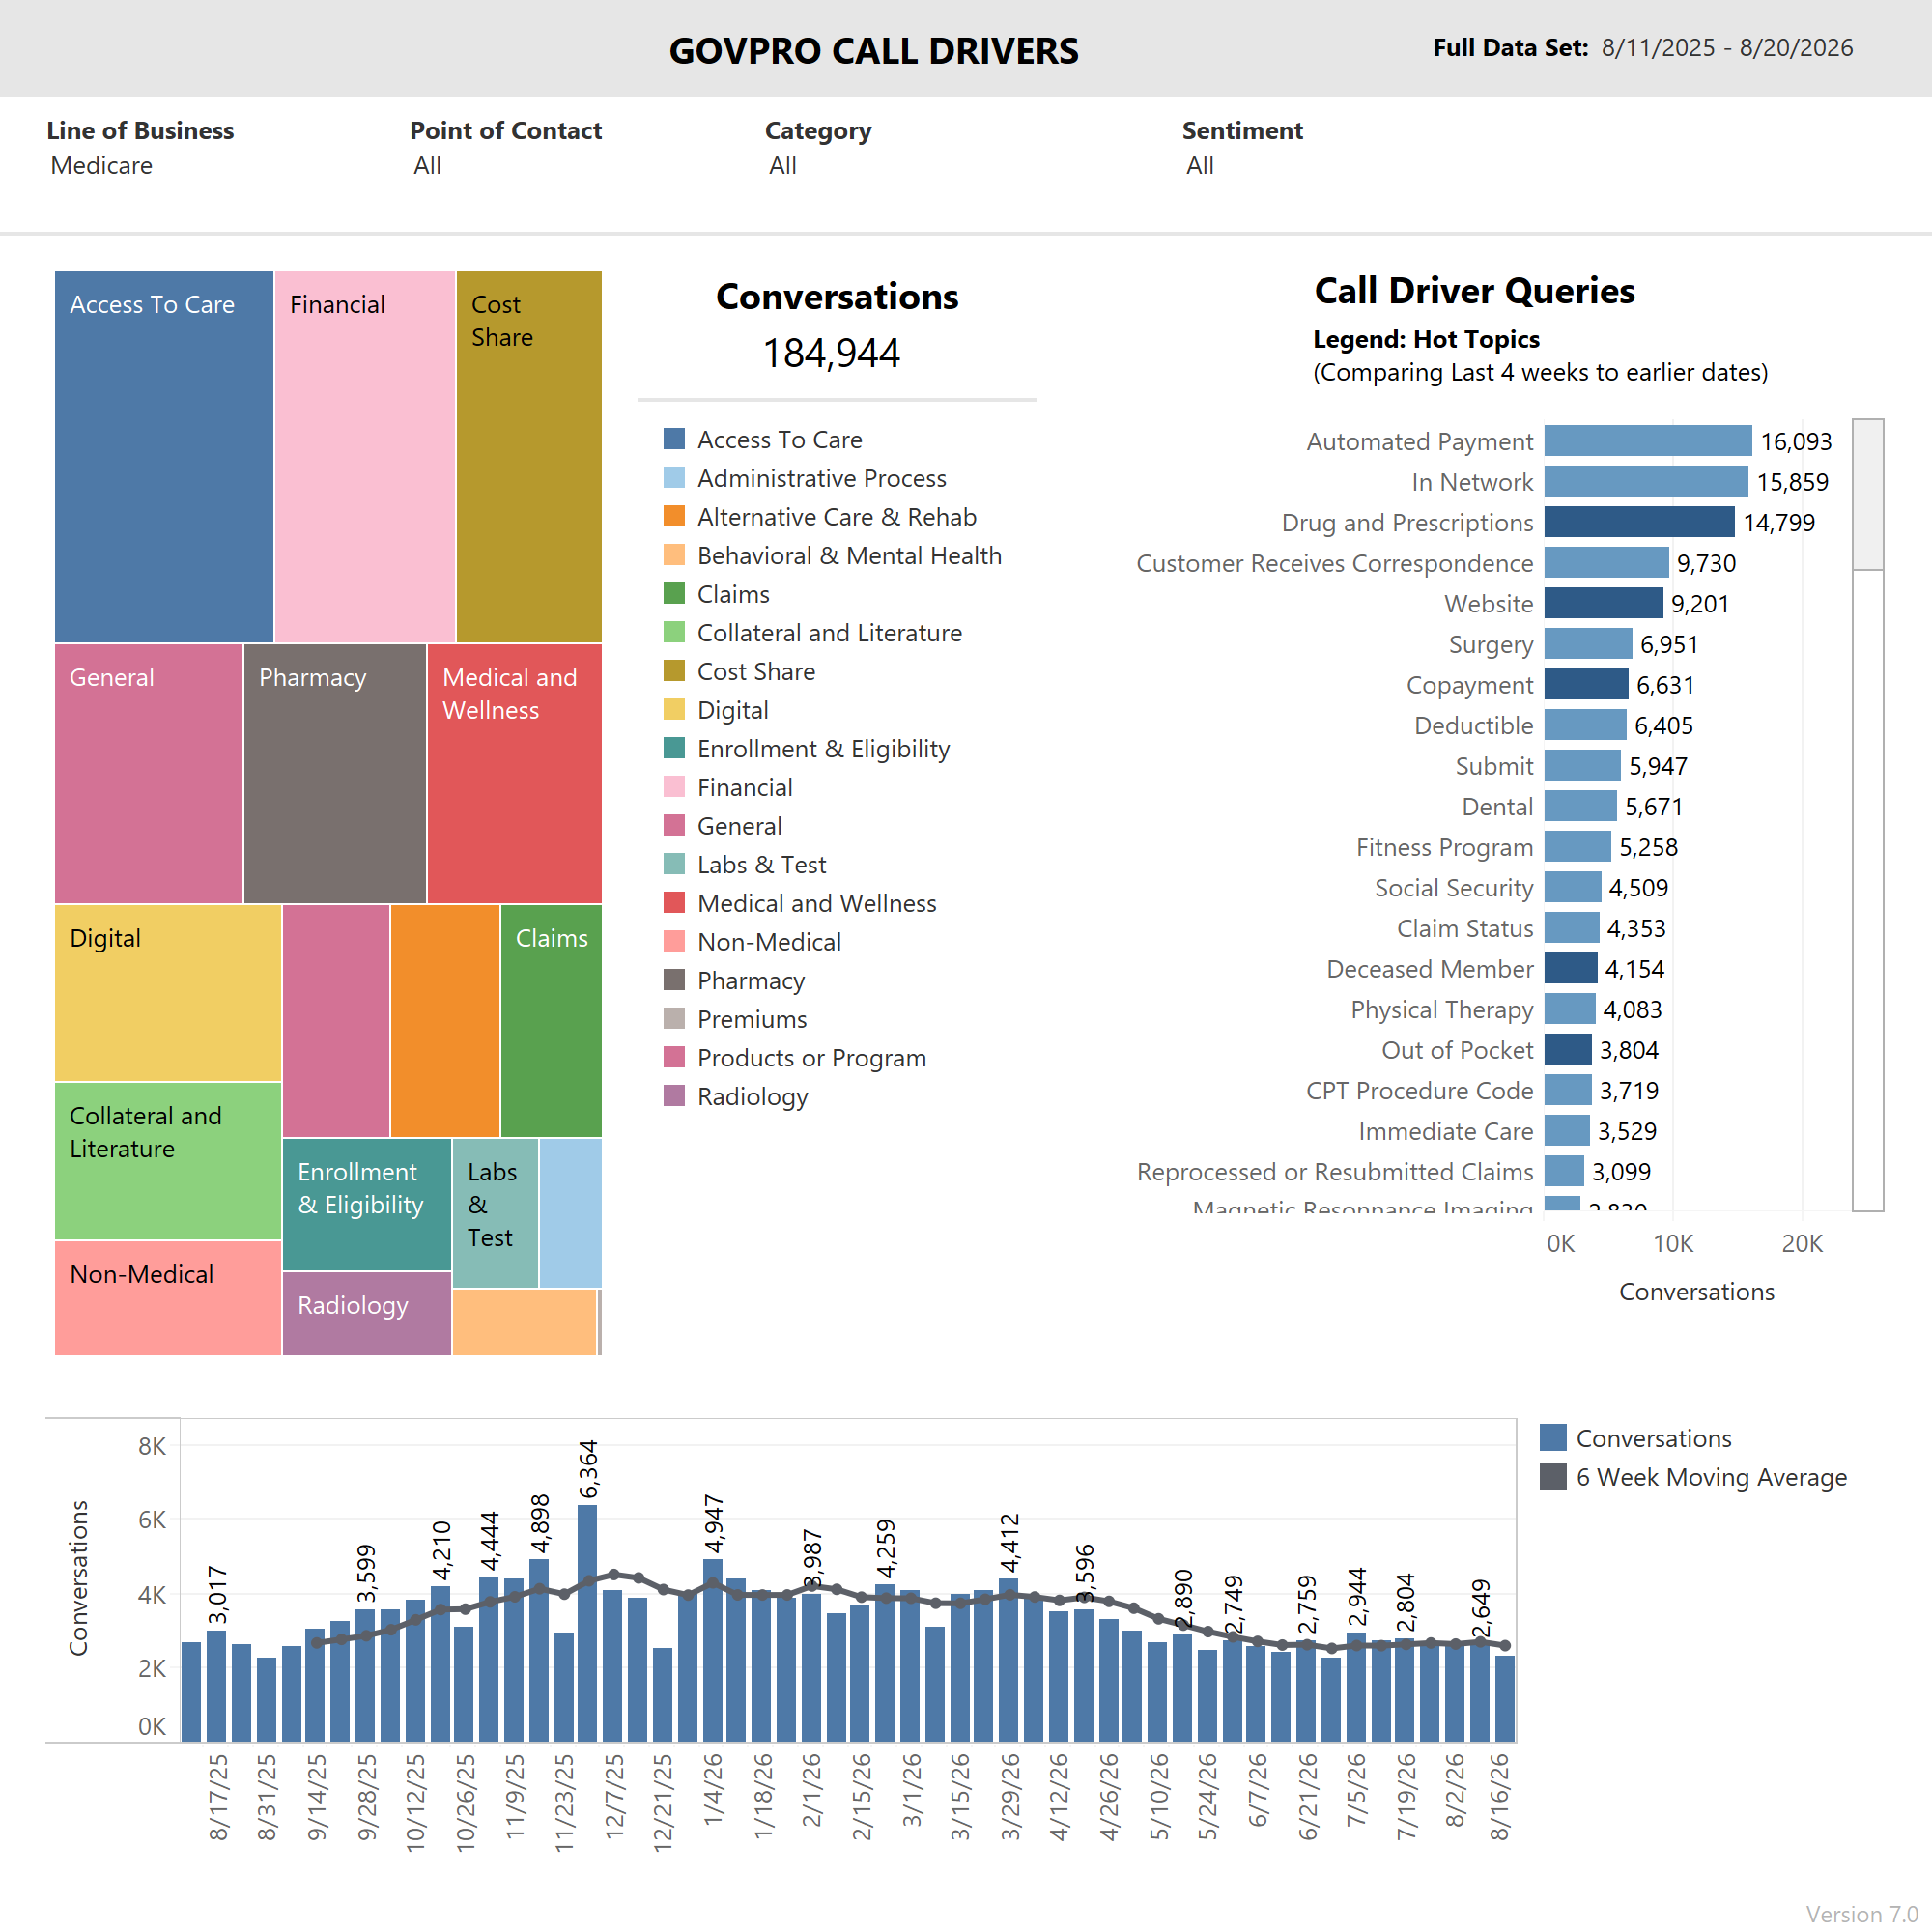Click the Pharmacy legend color square
1932x1932 pixels.
pos(674,980)
